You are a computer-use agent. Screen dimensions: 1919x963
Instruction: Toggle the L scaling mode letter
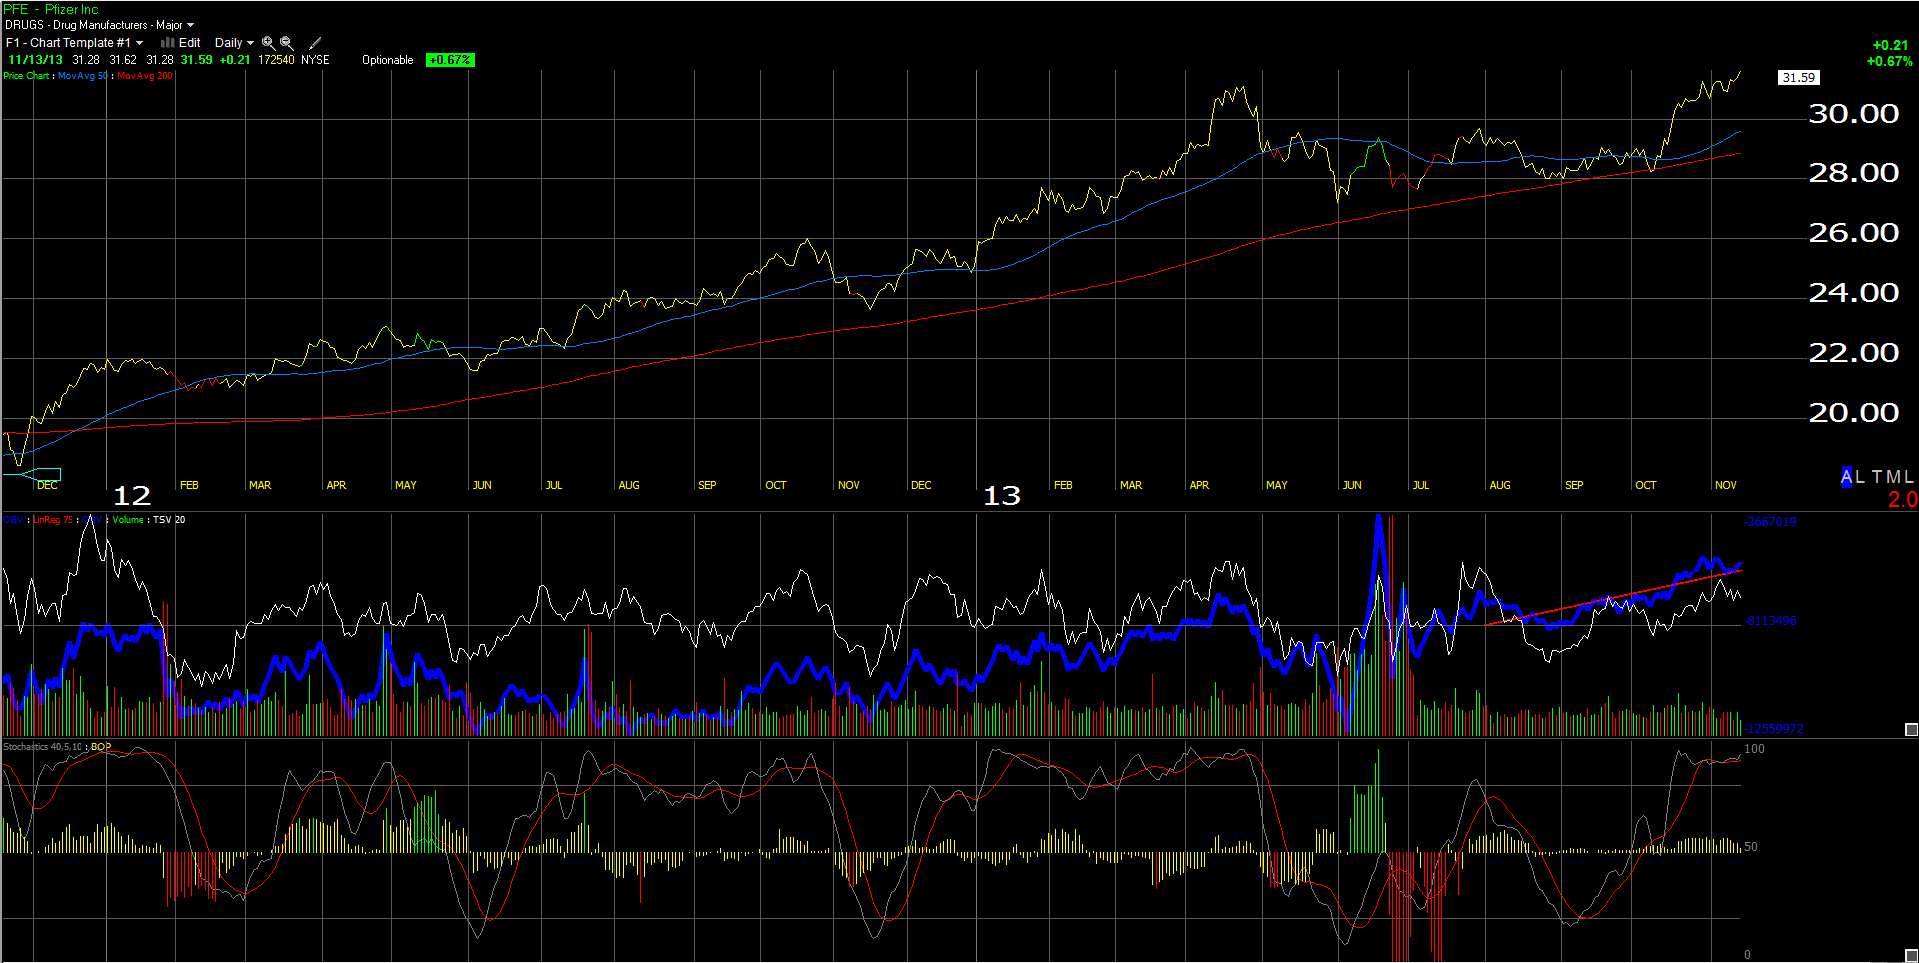[1860, 477]
